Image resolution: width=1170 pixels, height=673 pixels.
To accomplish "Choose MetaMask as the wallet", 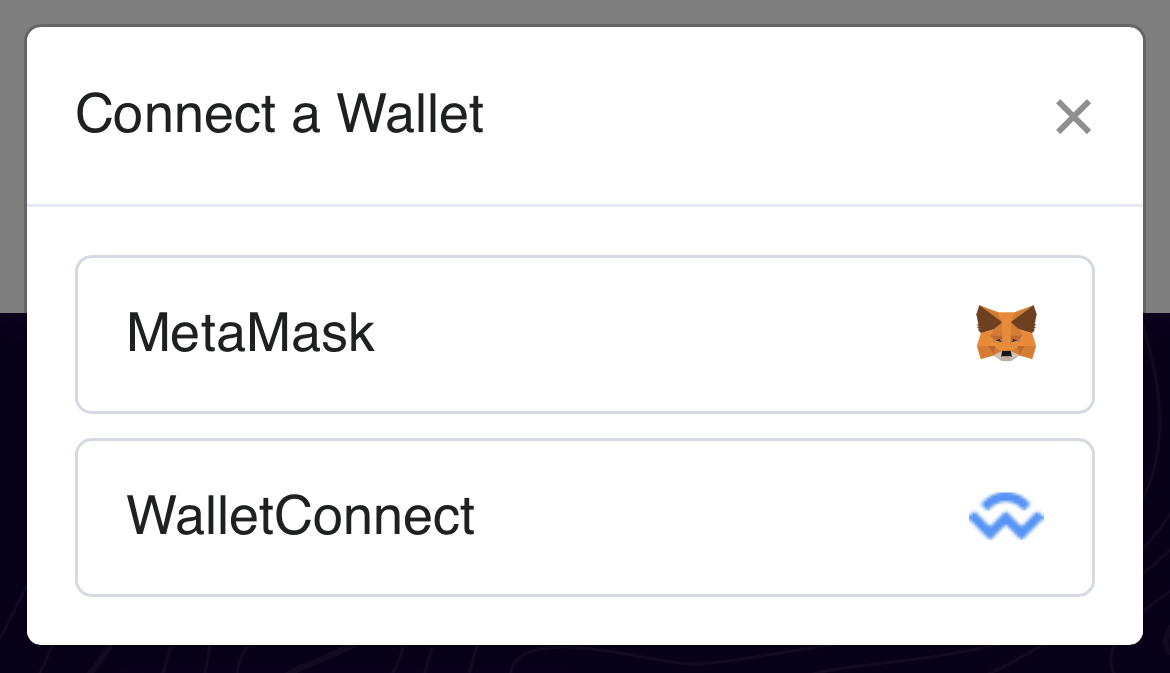I will click(584, 334).
